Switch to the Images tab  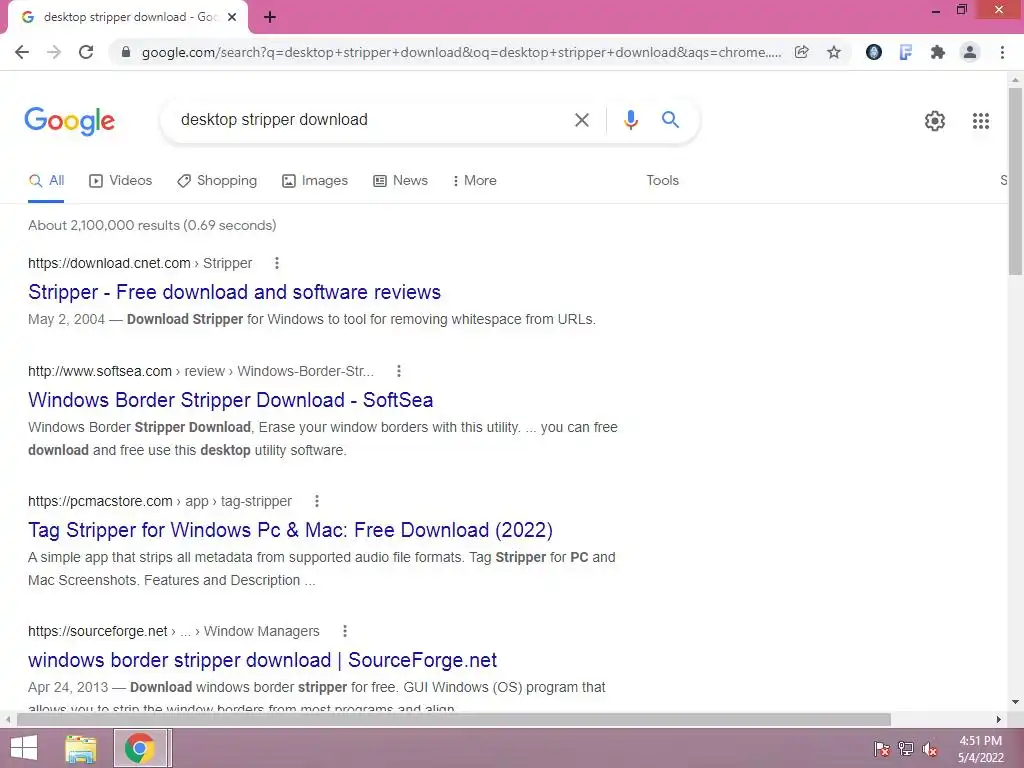(x=315, y=181)
